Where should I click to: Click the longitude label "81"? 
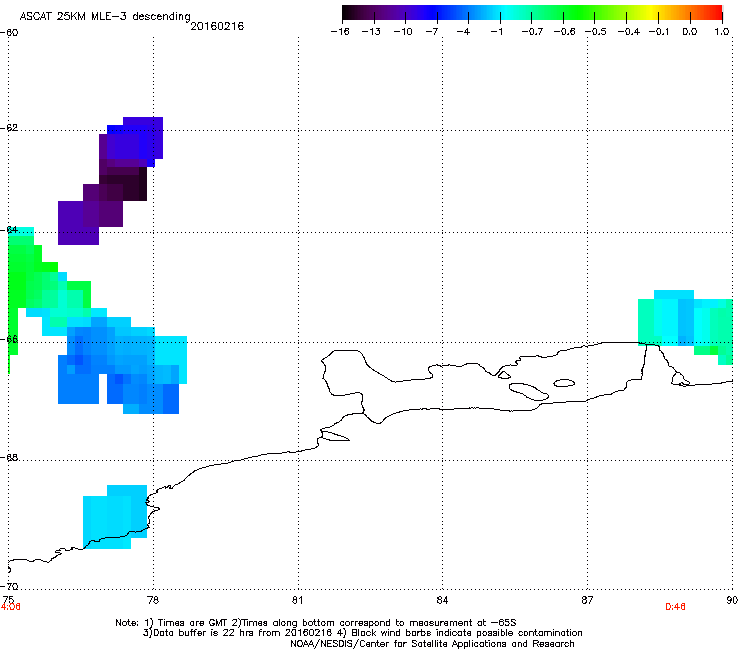pyautogui.click(x=297, y=599)
